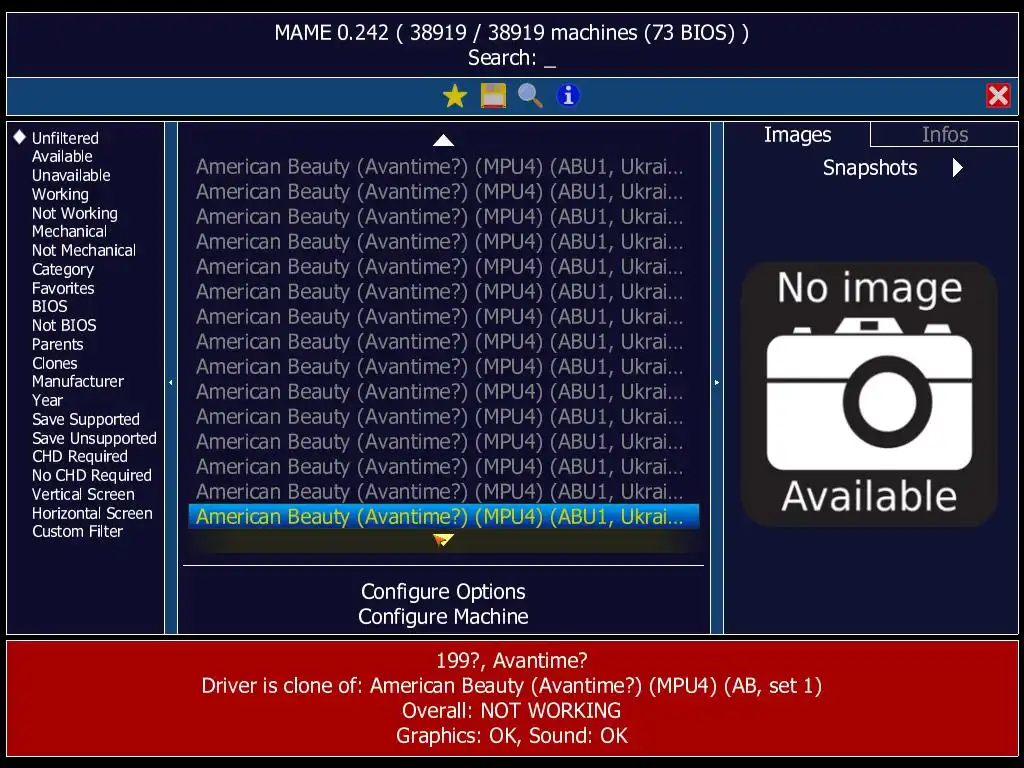Filter list by Clones
Viewport: 1024px width, 768px height.
click(55, 364)
